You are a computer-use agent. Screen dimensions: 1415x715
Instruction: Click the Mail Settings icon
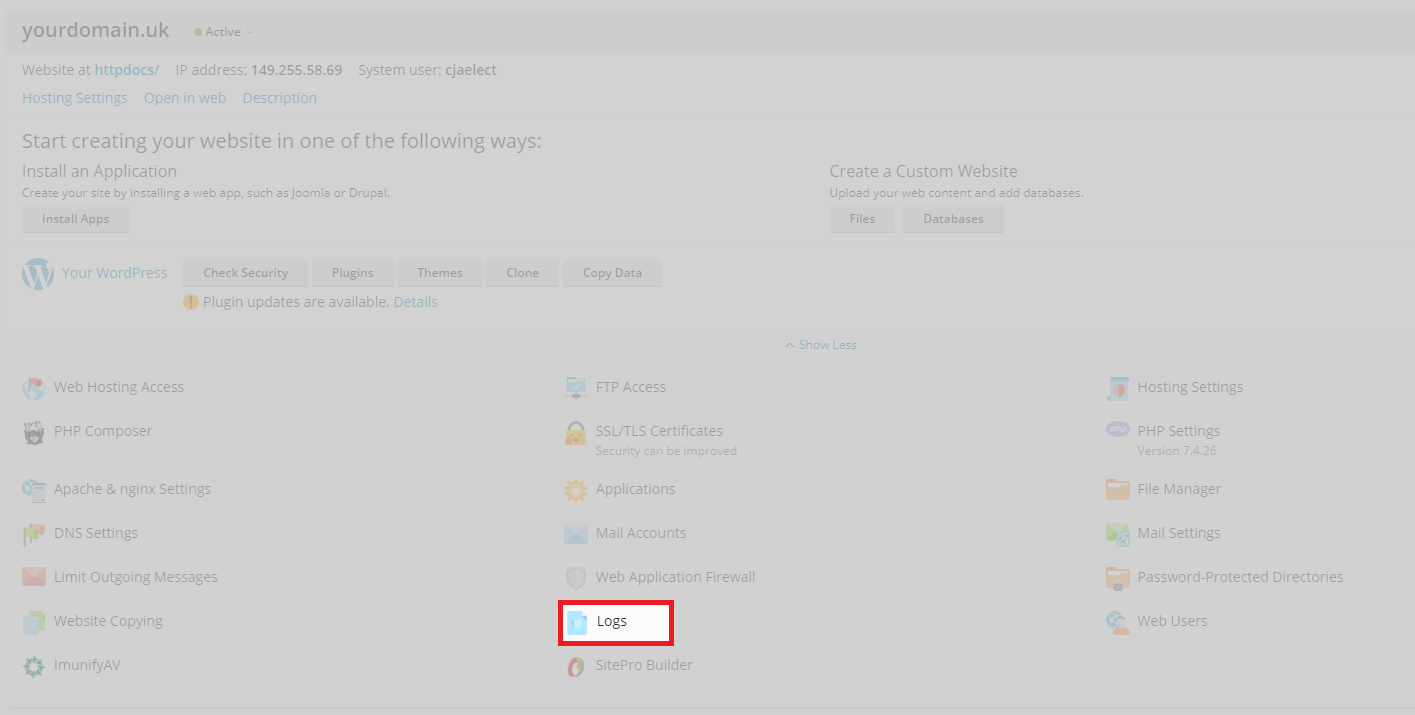[1118, 534]
